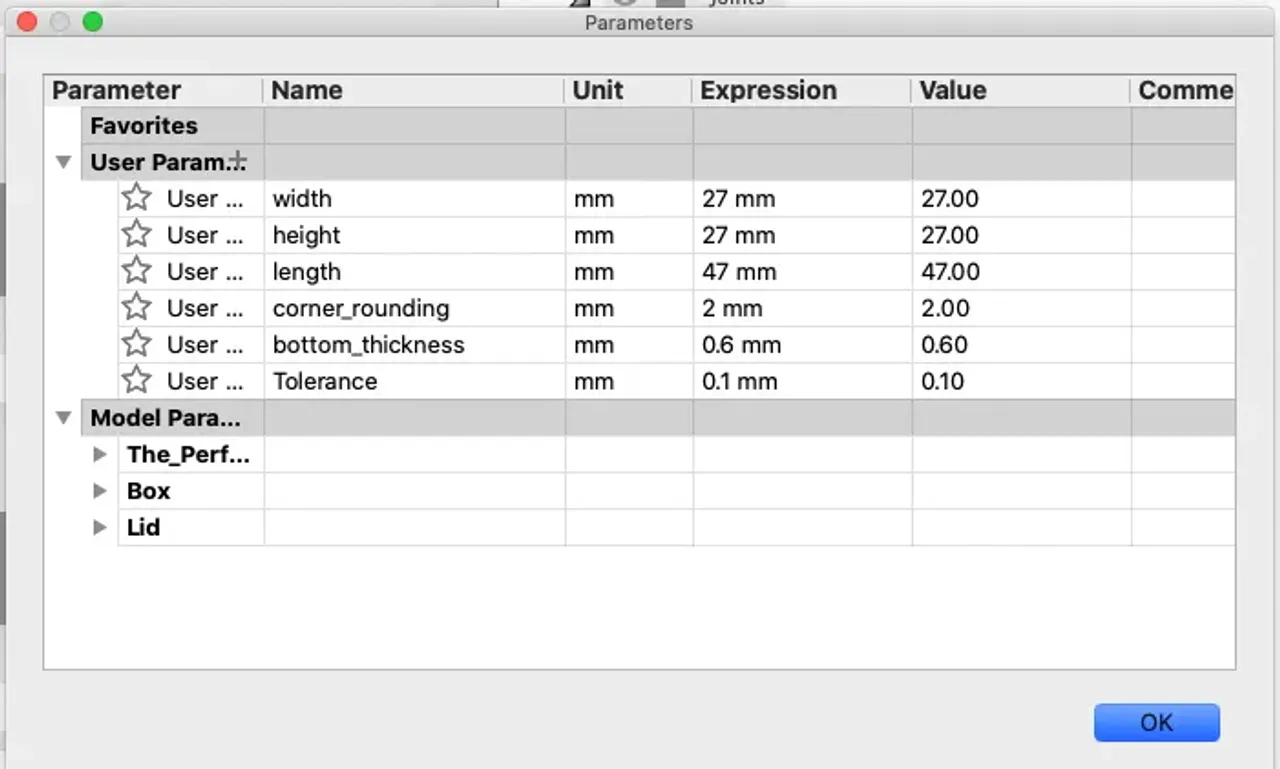Viewport: 1280px width, 769px height.
Task: Add a user parameter with plus icon
Action: pos(238,161)
